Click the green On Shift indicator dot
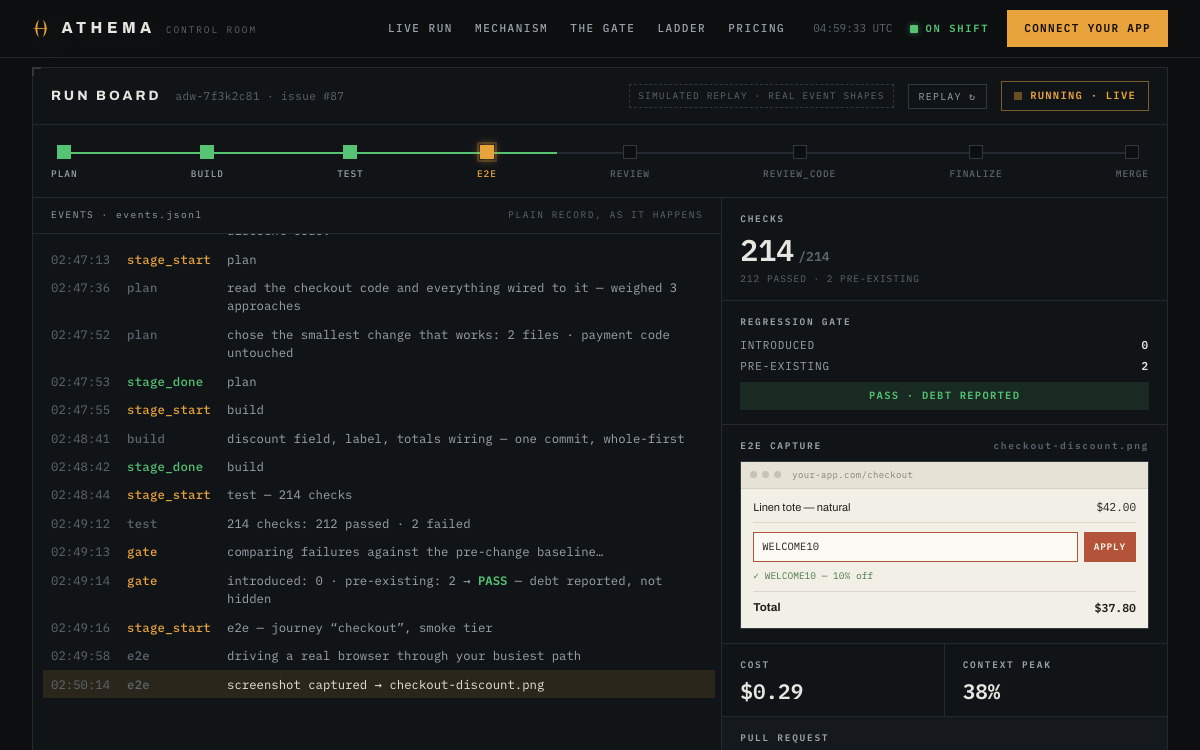 point(914,29)
